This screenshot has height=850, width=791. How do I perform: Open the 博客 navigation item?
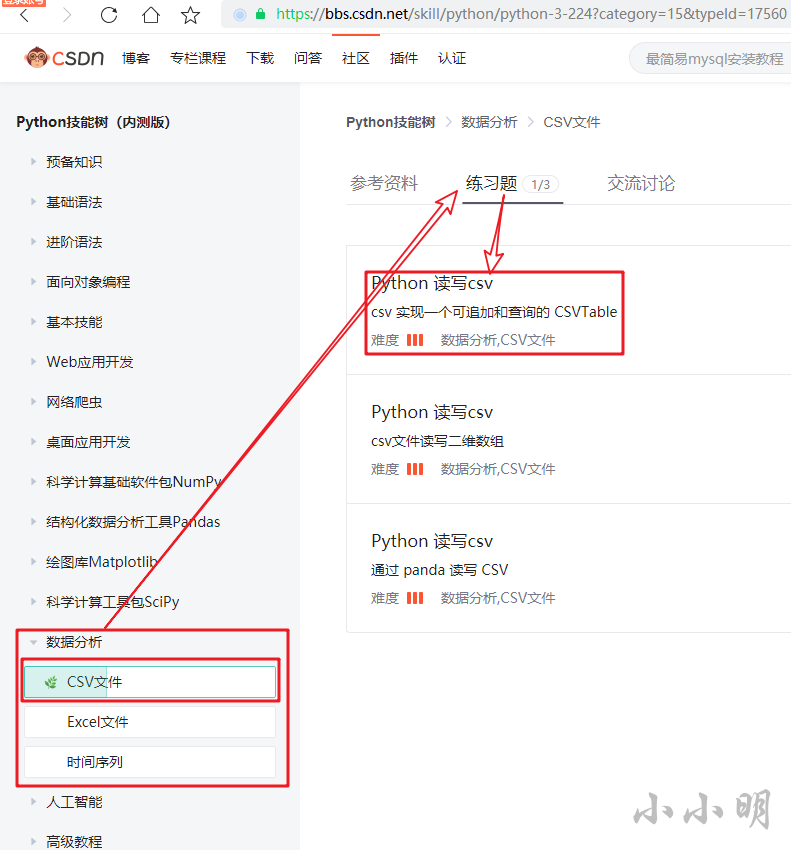[136, 58]
